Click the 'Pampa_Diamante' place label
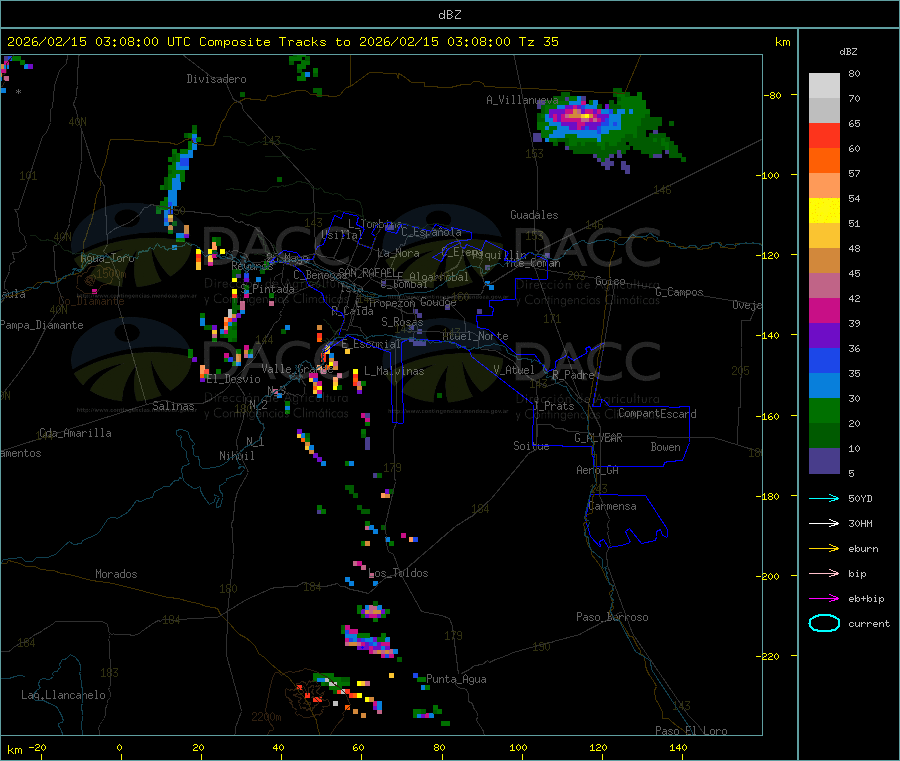The image size is (900, 761). point(41,325)
